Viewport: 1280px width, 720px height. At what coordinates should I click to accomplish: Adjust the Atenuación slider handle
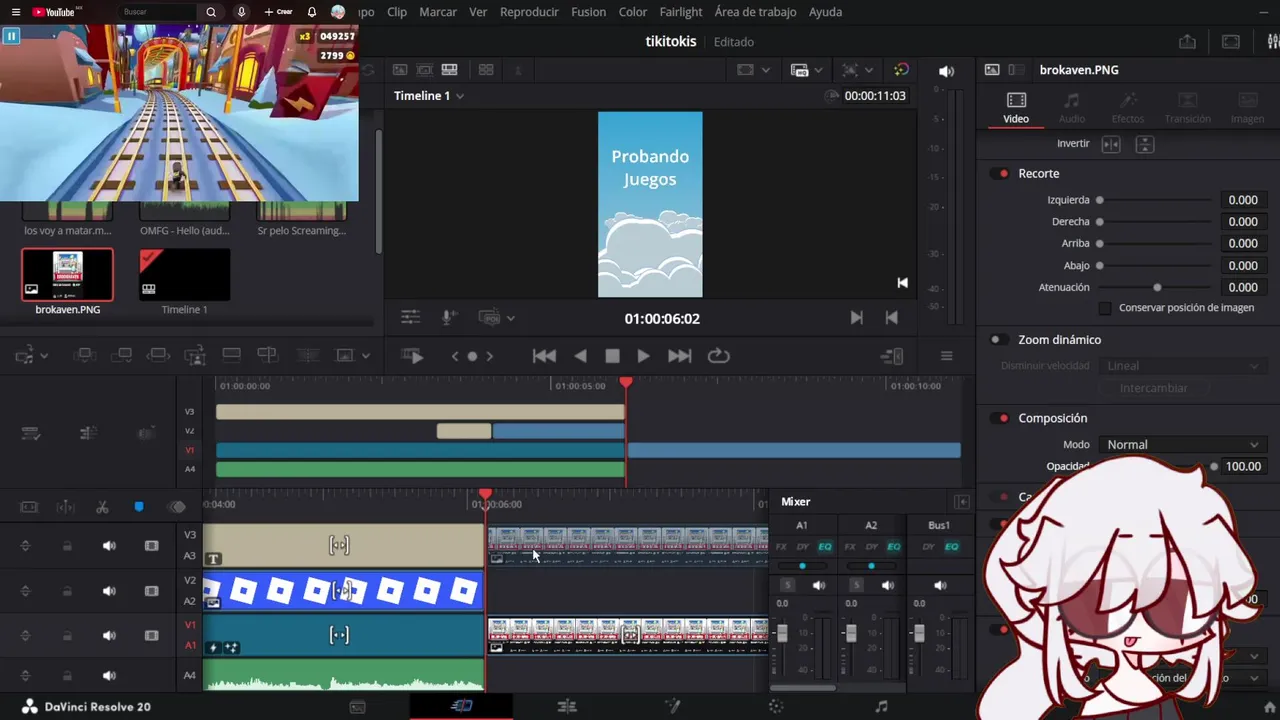click(x=1157, y=288)
